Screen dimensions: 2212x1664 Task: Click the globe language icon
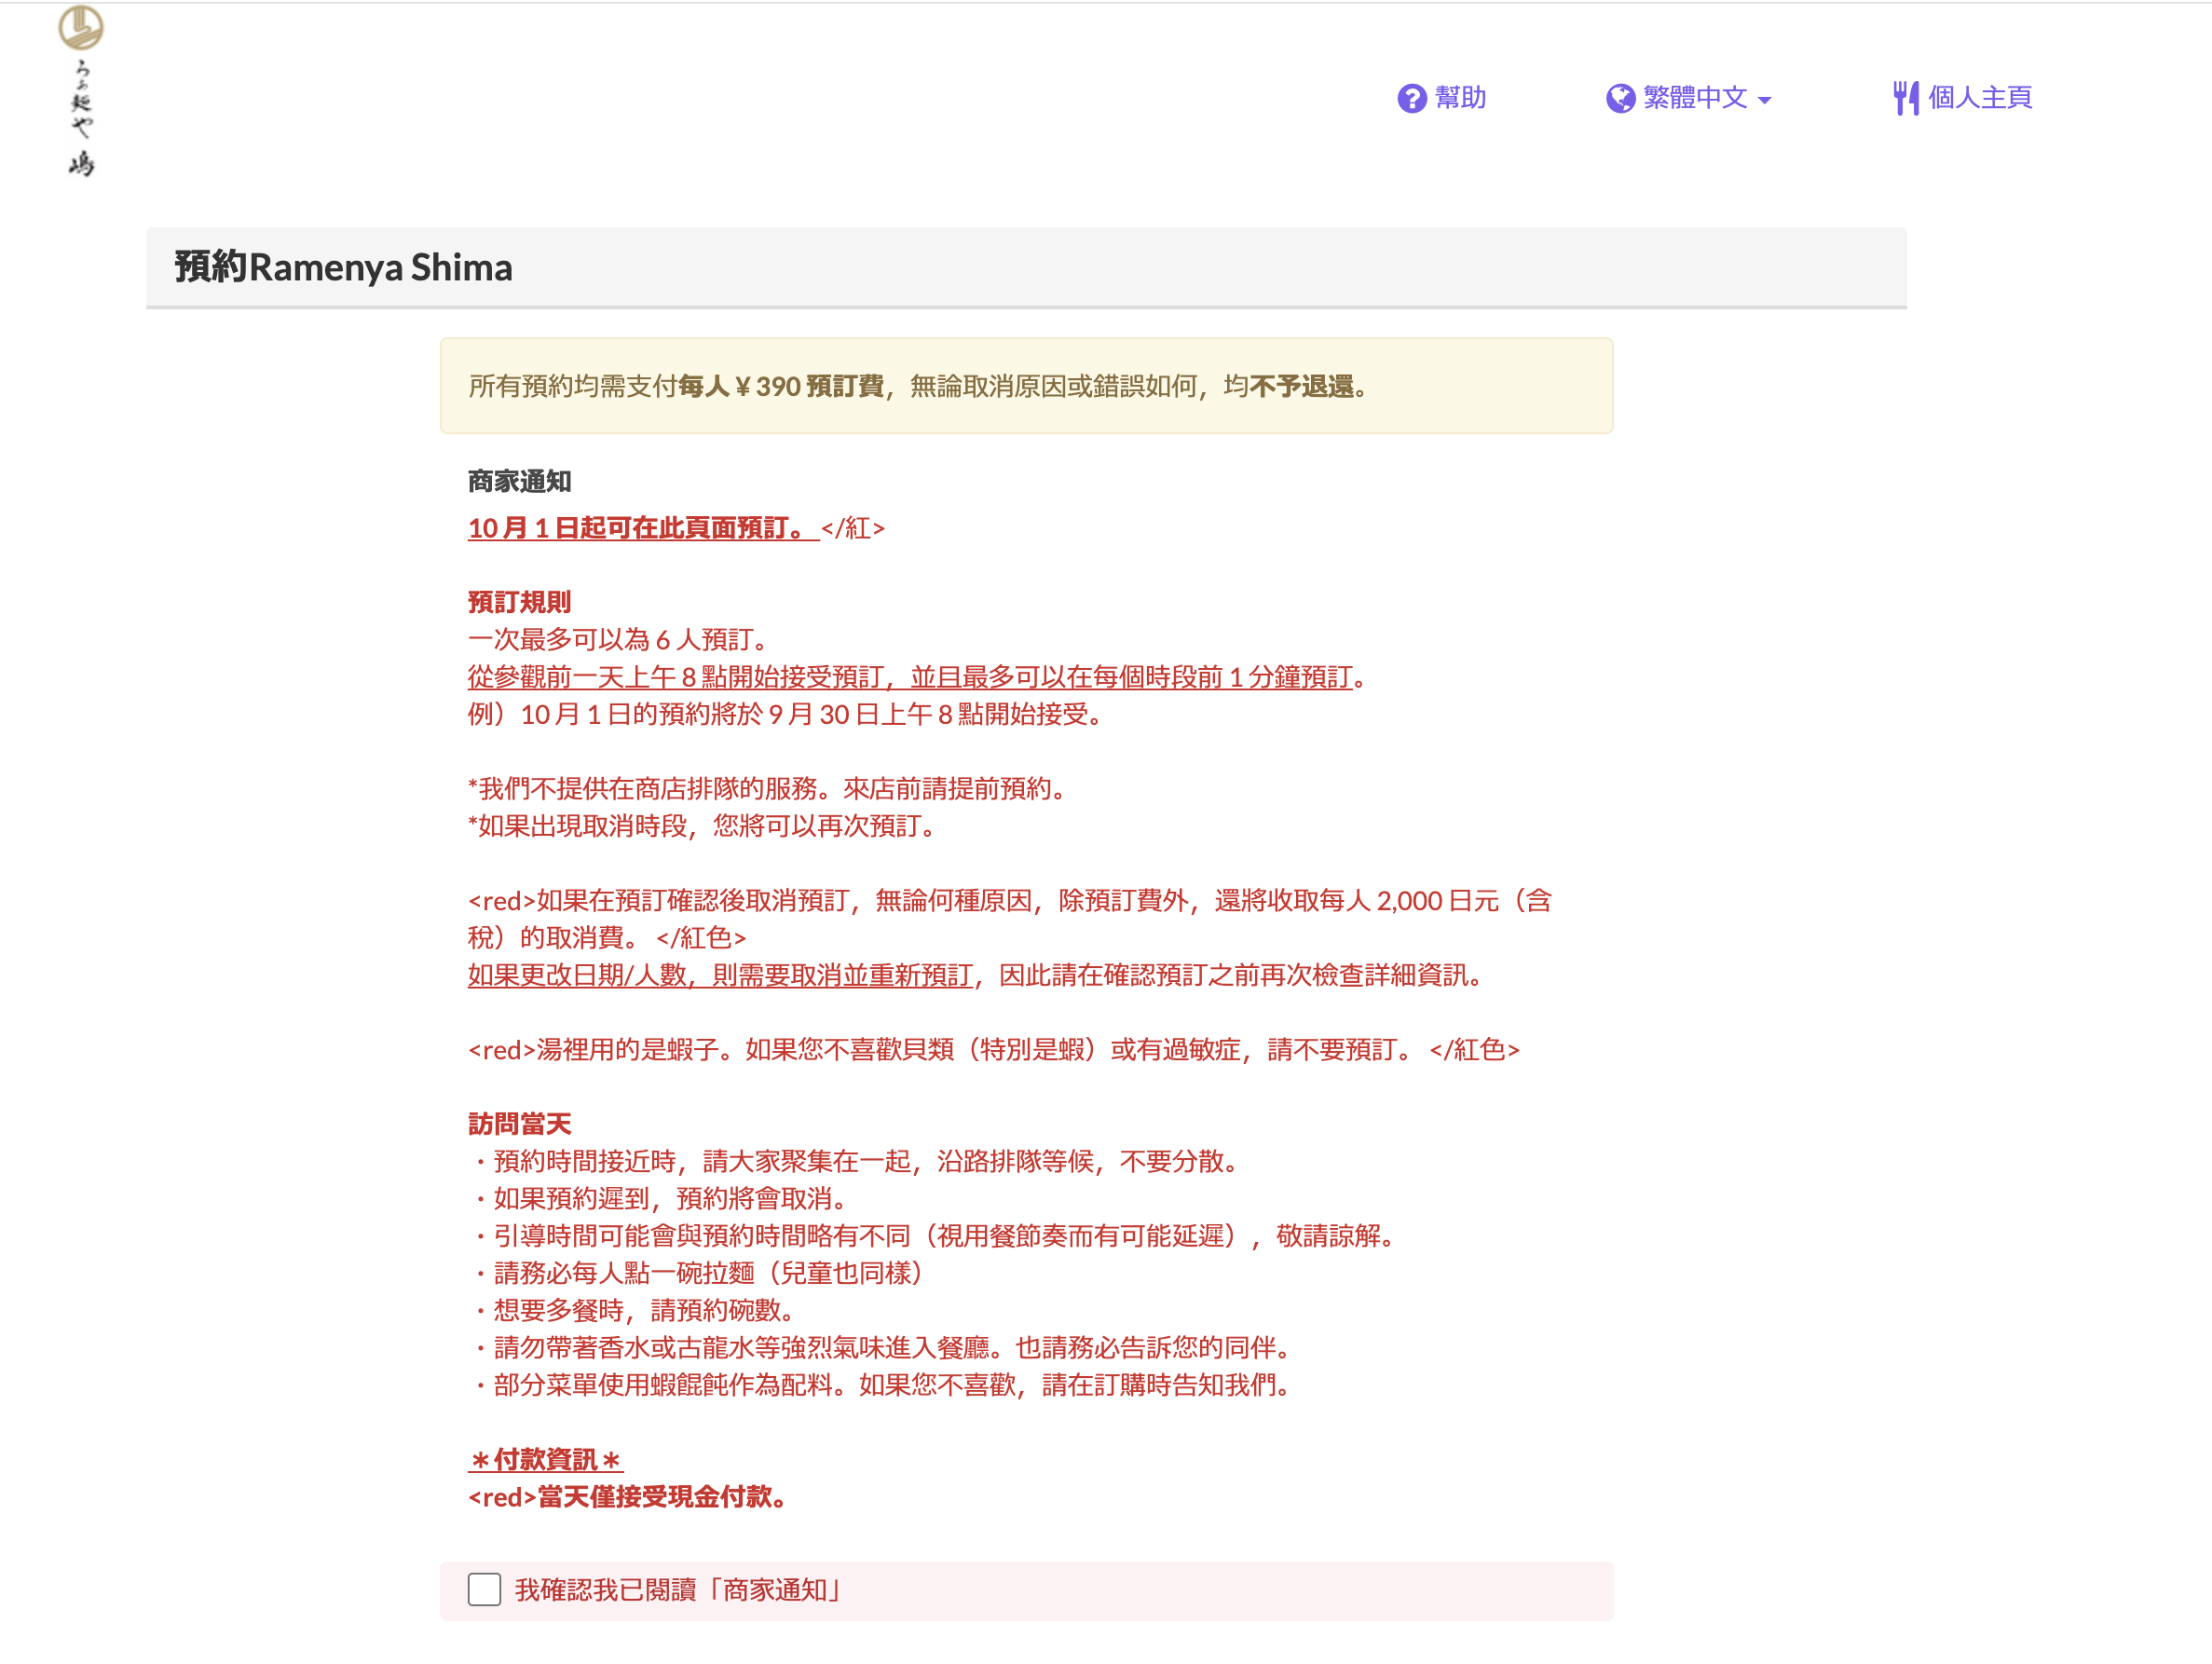1620,98
